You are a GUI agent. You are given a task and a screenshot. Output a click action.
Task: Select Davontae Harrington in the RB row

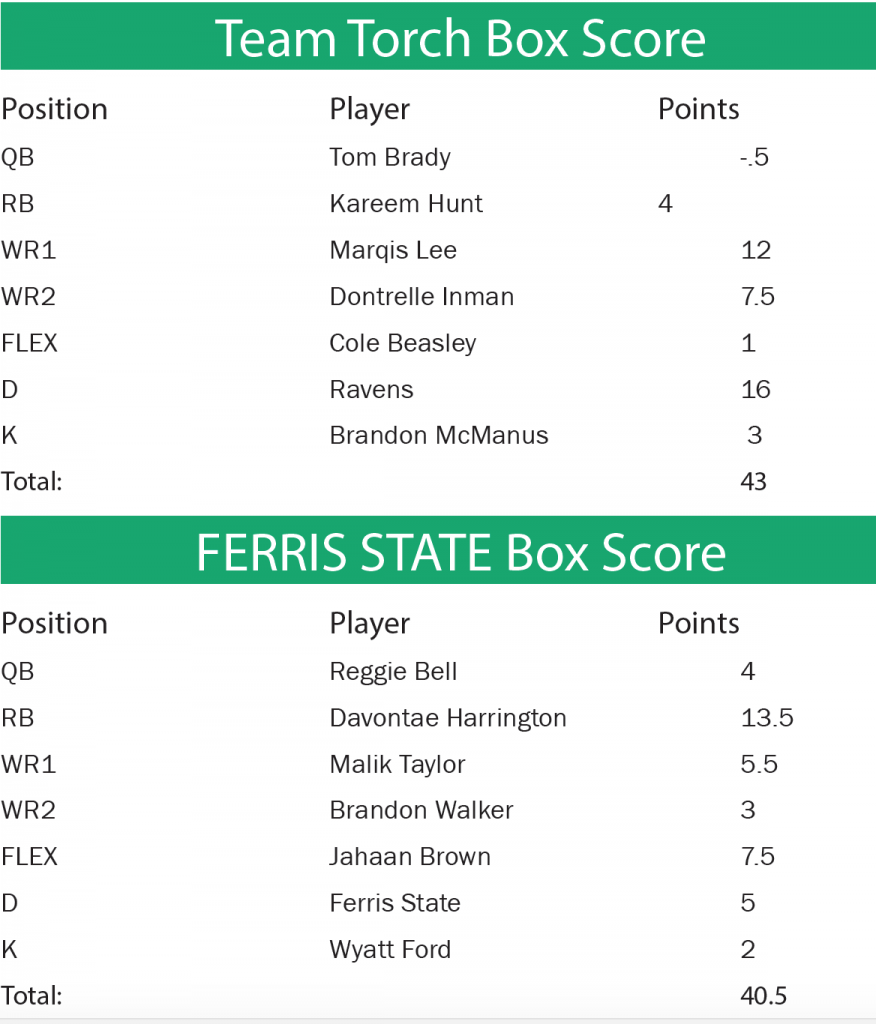(x=448, y=718)
